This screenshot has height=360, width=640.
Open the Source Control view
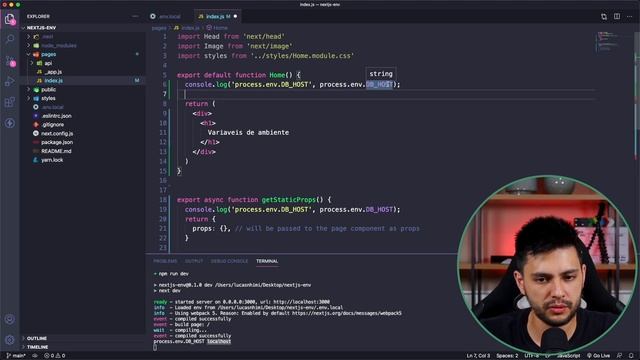point(10,61)
